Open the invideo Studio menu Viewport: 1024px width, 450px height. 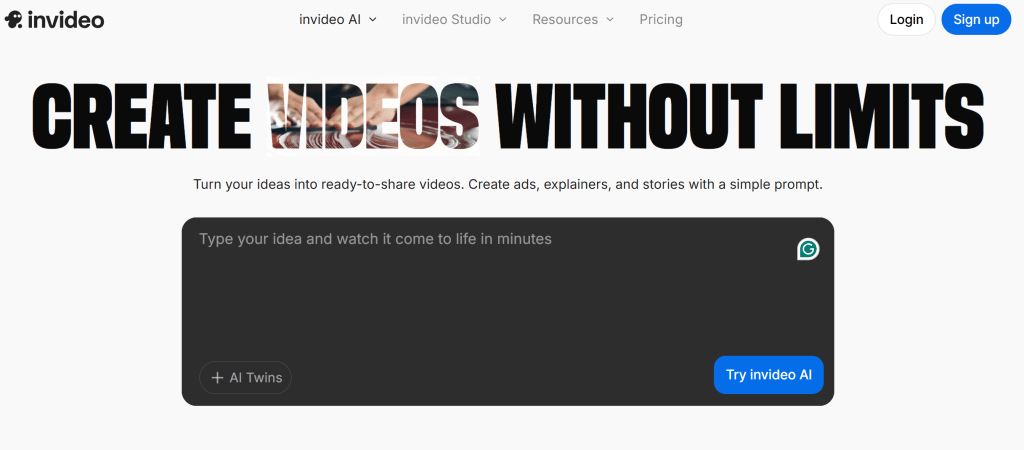click(x=445, y=19)
